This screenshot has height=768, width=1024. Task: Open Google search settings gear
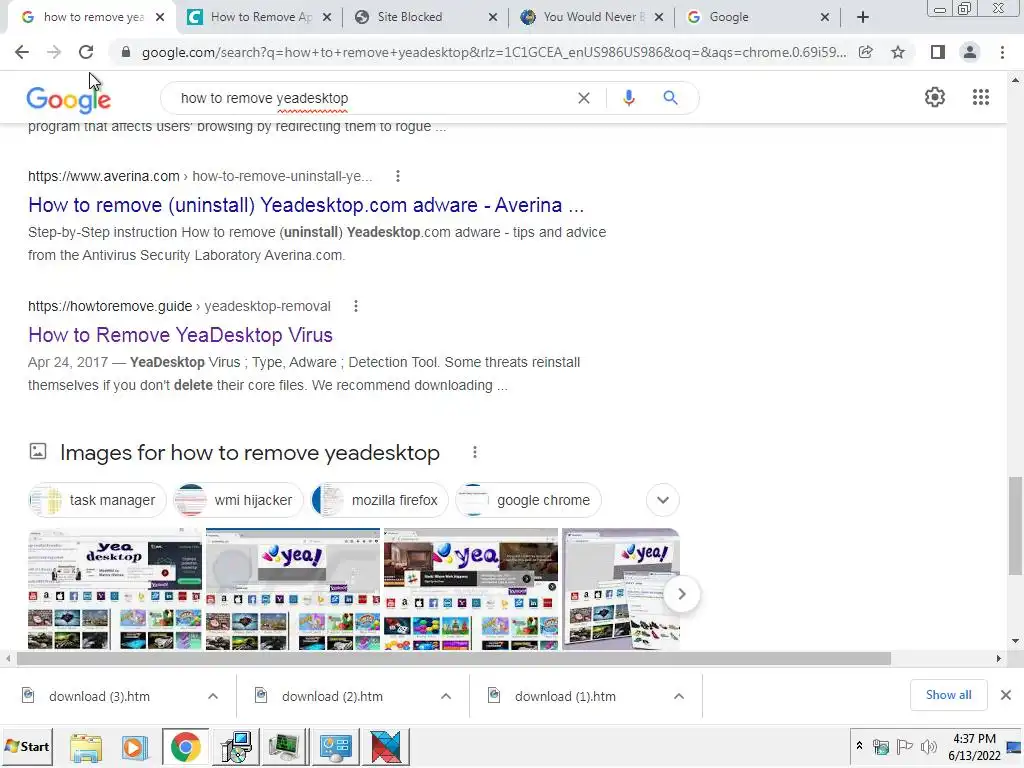935,97
